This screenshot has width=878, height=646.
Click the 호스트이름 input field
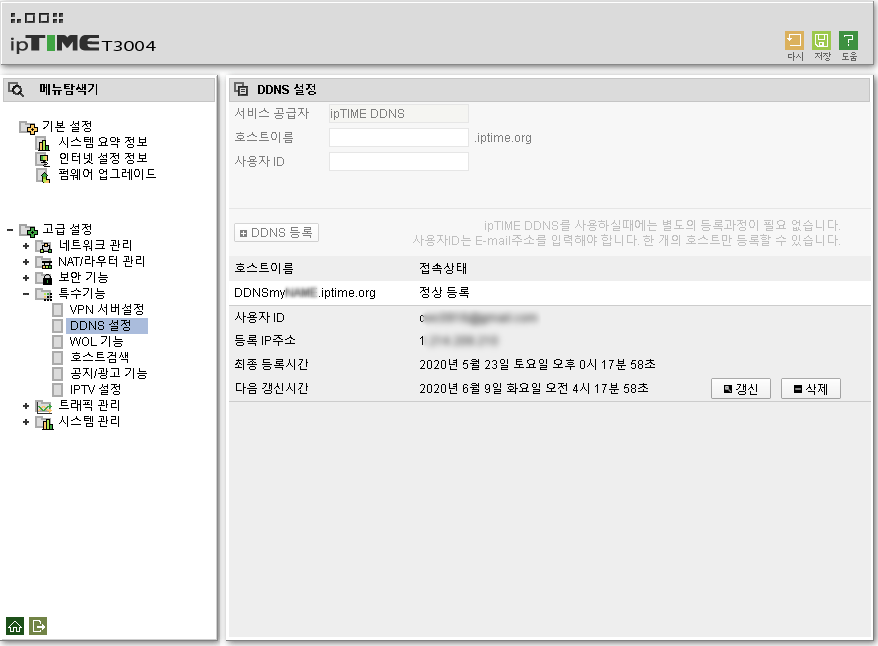click(x=399, y=138)
